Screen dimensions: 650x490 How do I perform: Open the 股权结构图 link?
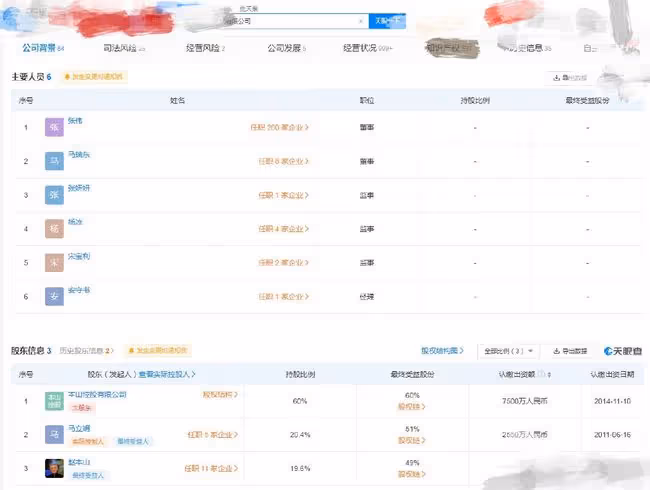(x=442, y=351)
